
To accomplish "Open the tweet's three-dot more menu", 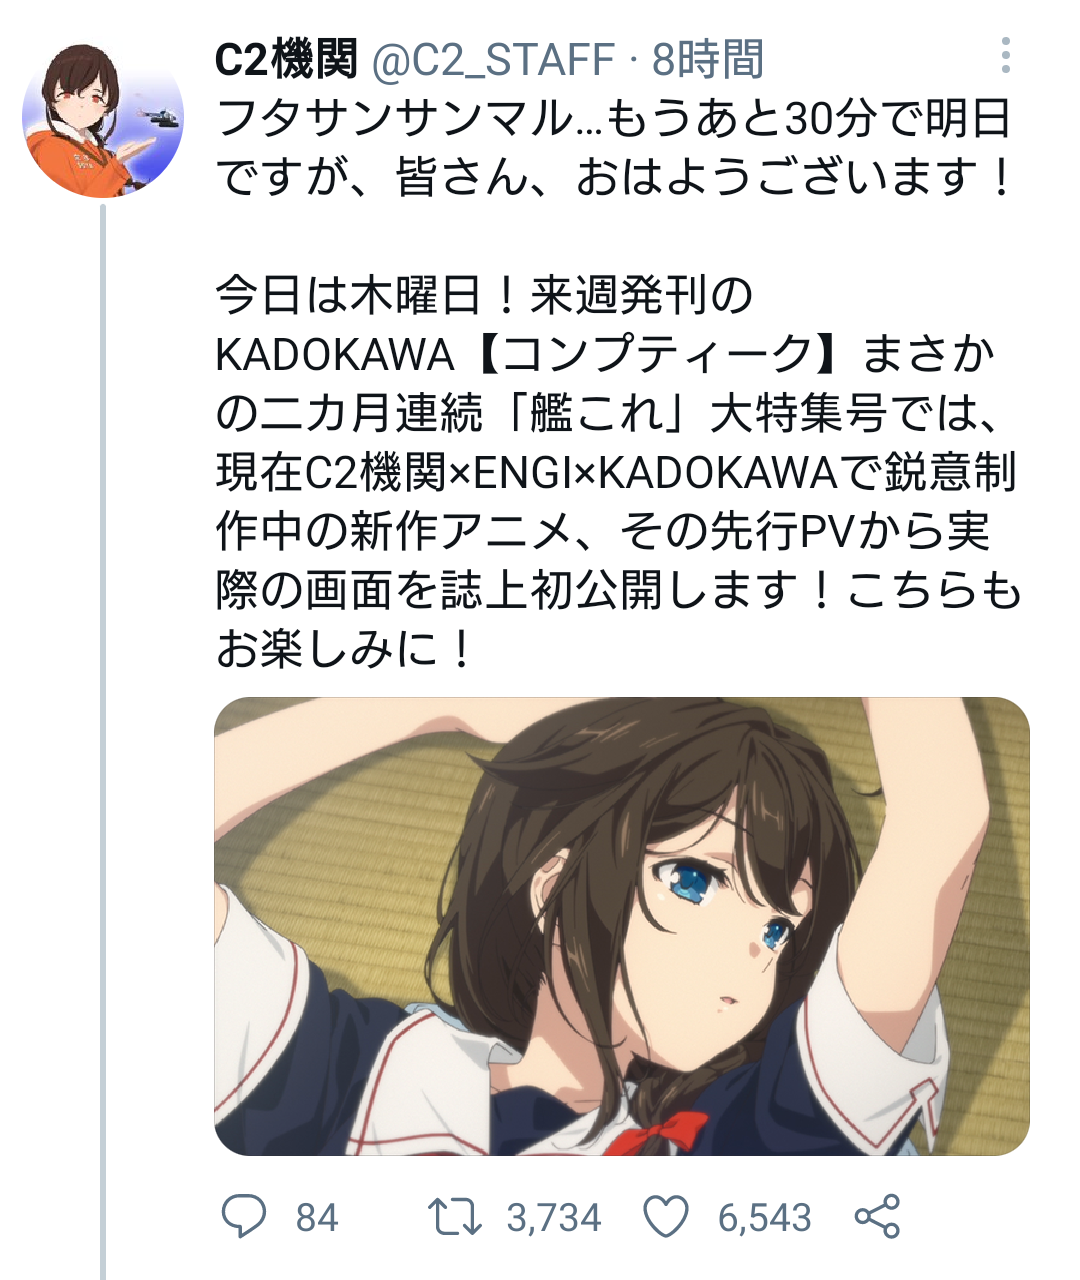I will 1005,56.
